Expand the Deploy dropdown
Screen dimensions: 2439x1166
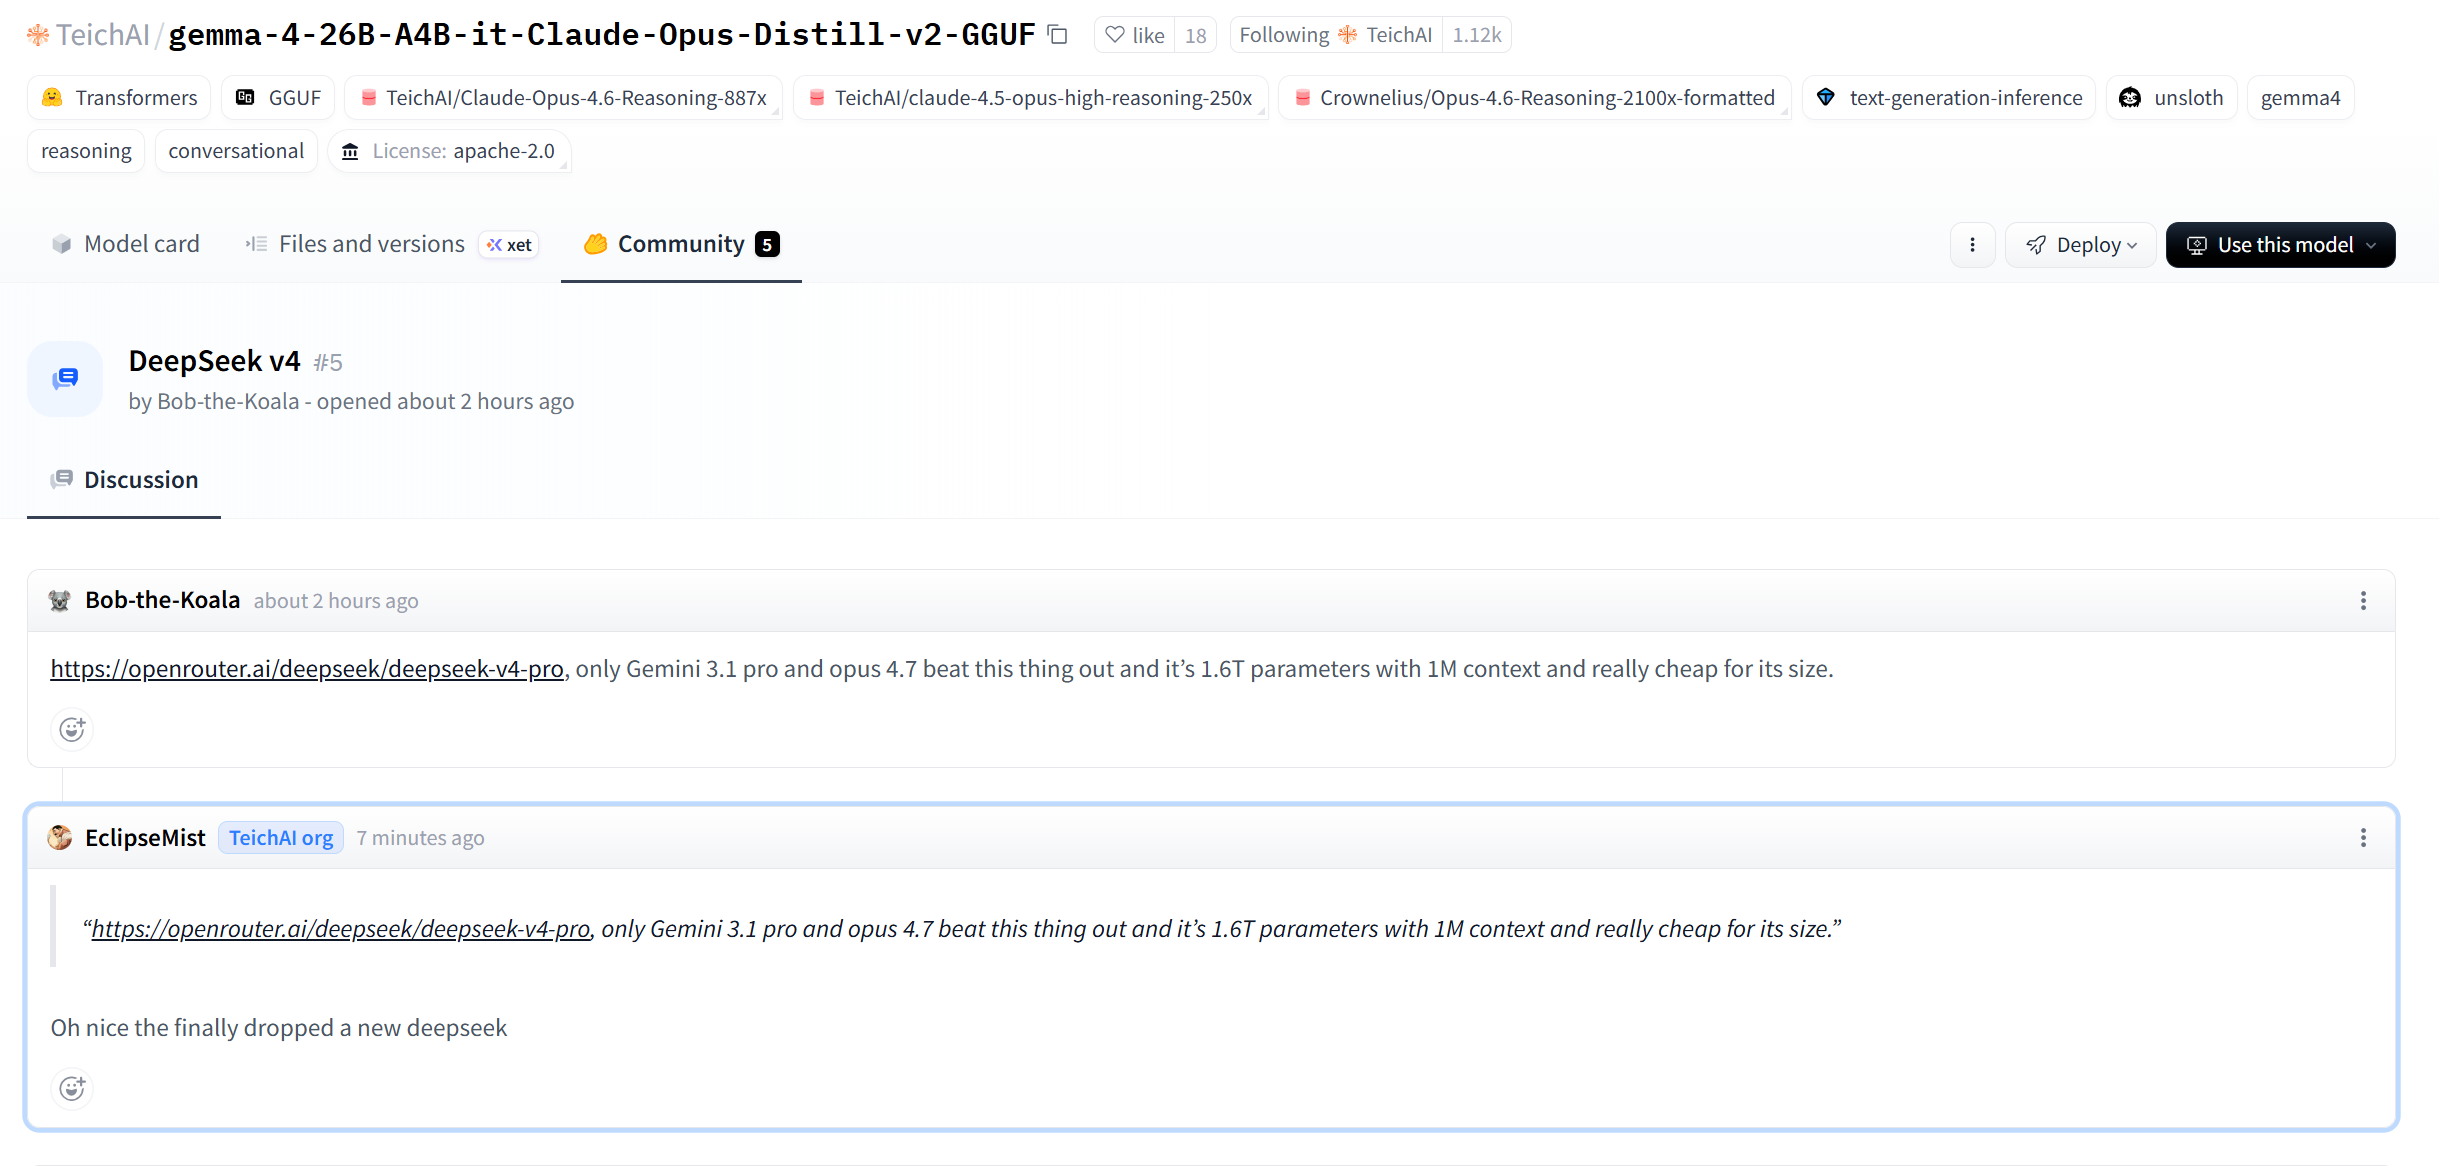2081,245
